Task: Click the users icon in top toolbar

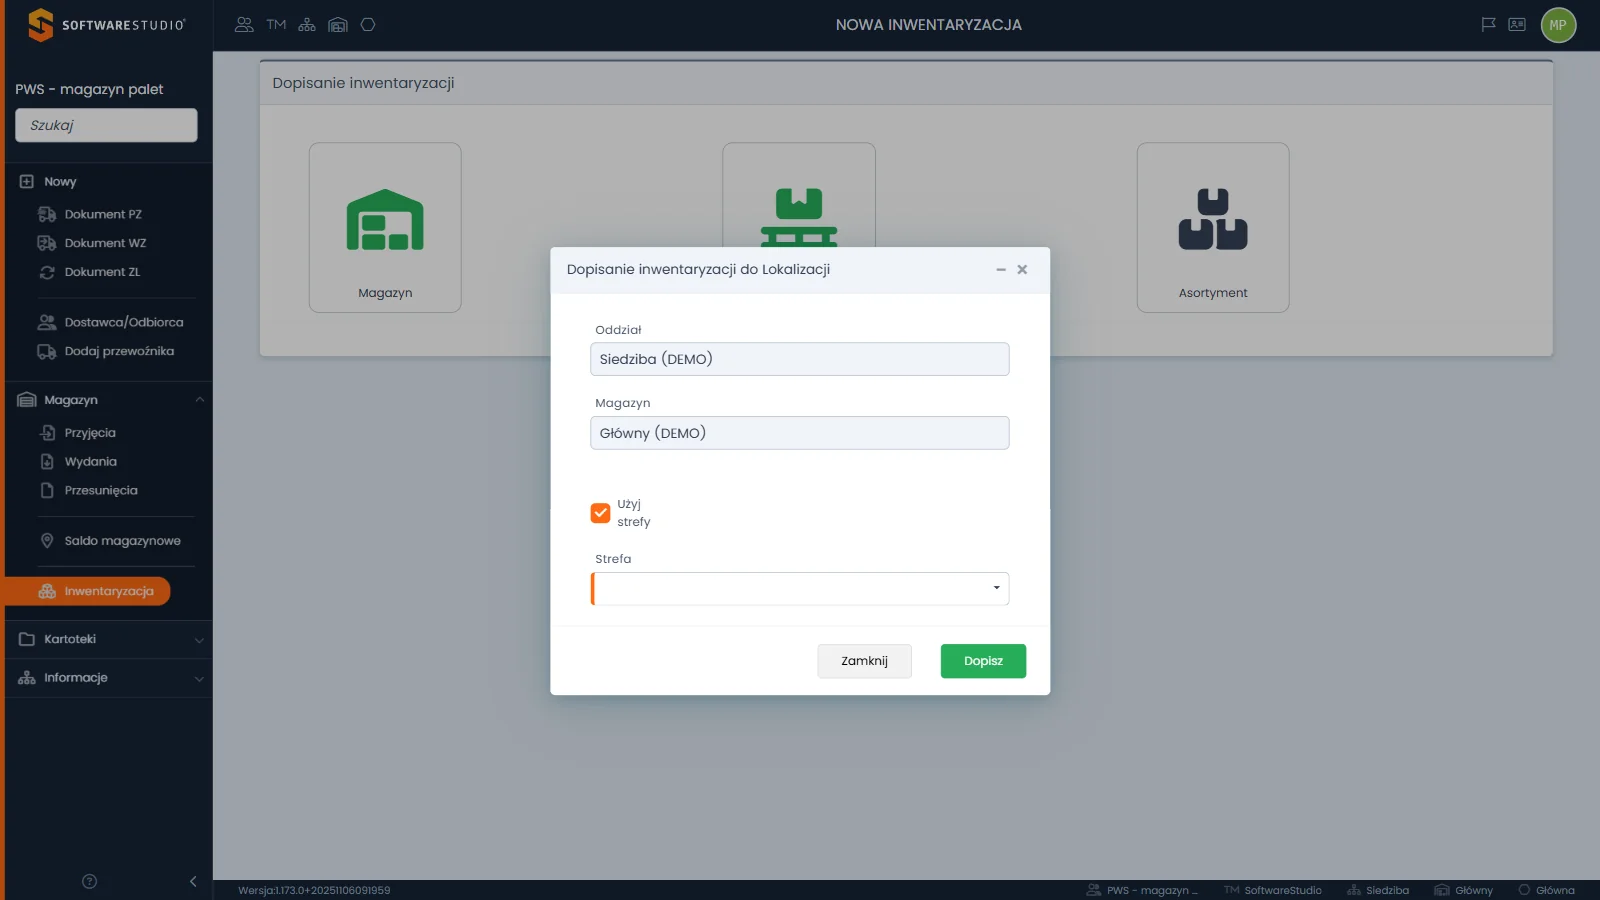Action: [244, 25]
